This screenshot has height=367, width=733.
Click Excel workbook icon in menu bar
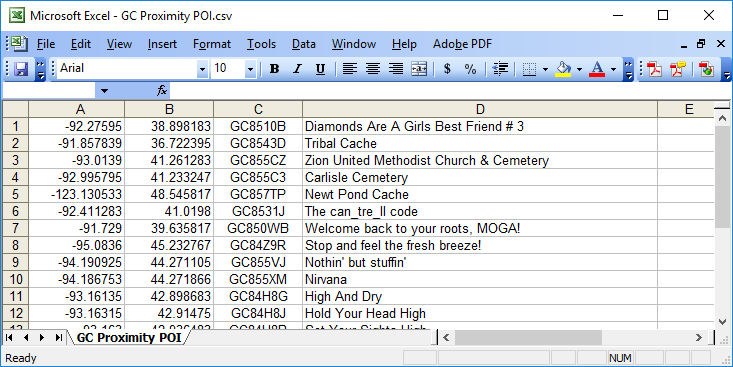coord(20,43)
